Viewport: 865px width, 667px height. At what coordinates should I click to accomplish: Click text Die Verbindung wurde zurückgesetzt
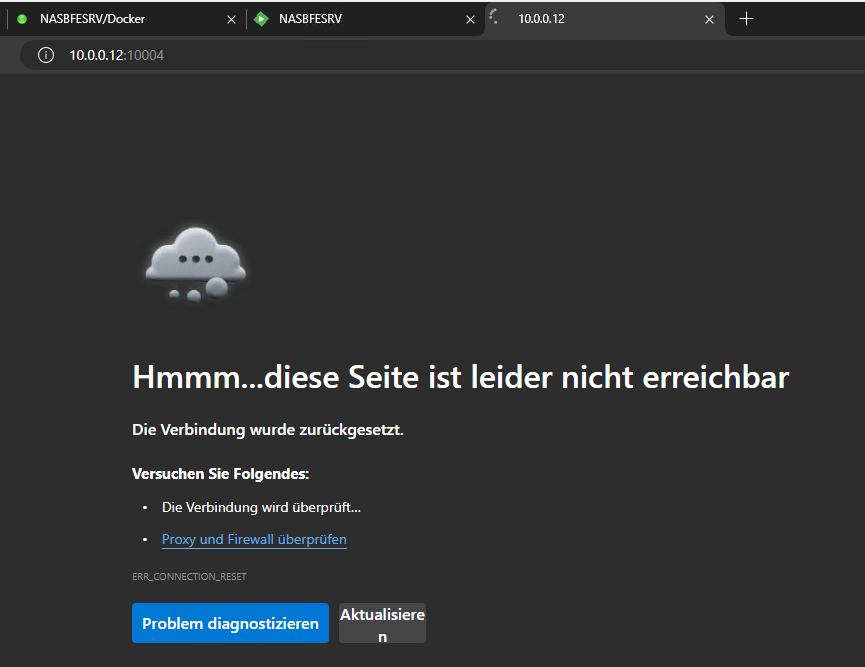tap(268, 430)
